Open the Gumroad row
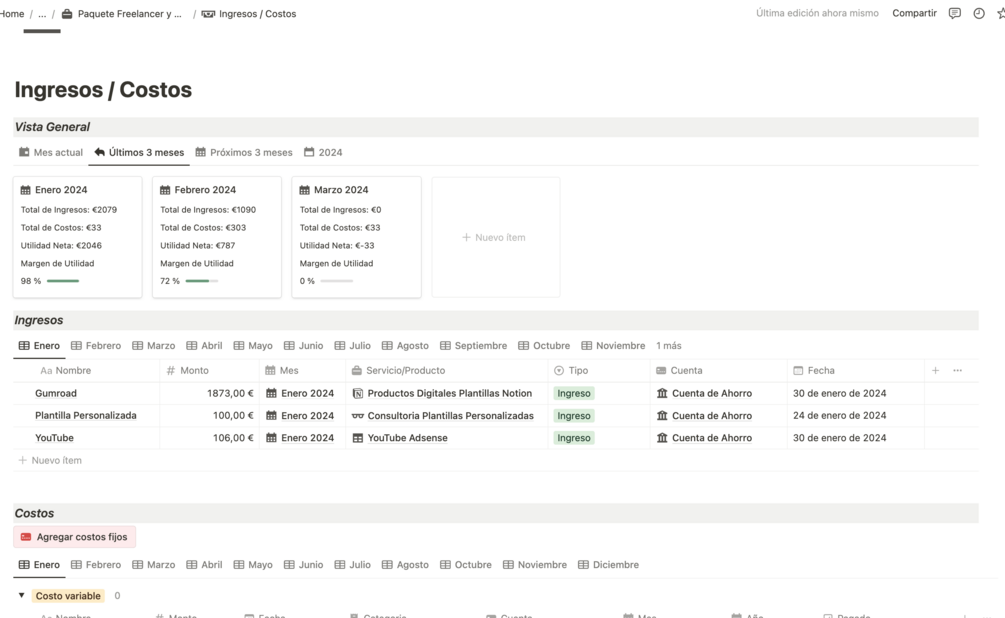Image resolution: width=1005 pixels, height=618 pixels. click(x=56, y=394)
